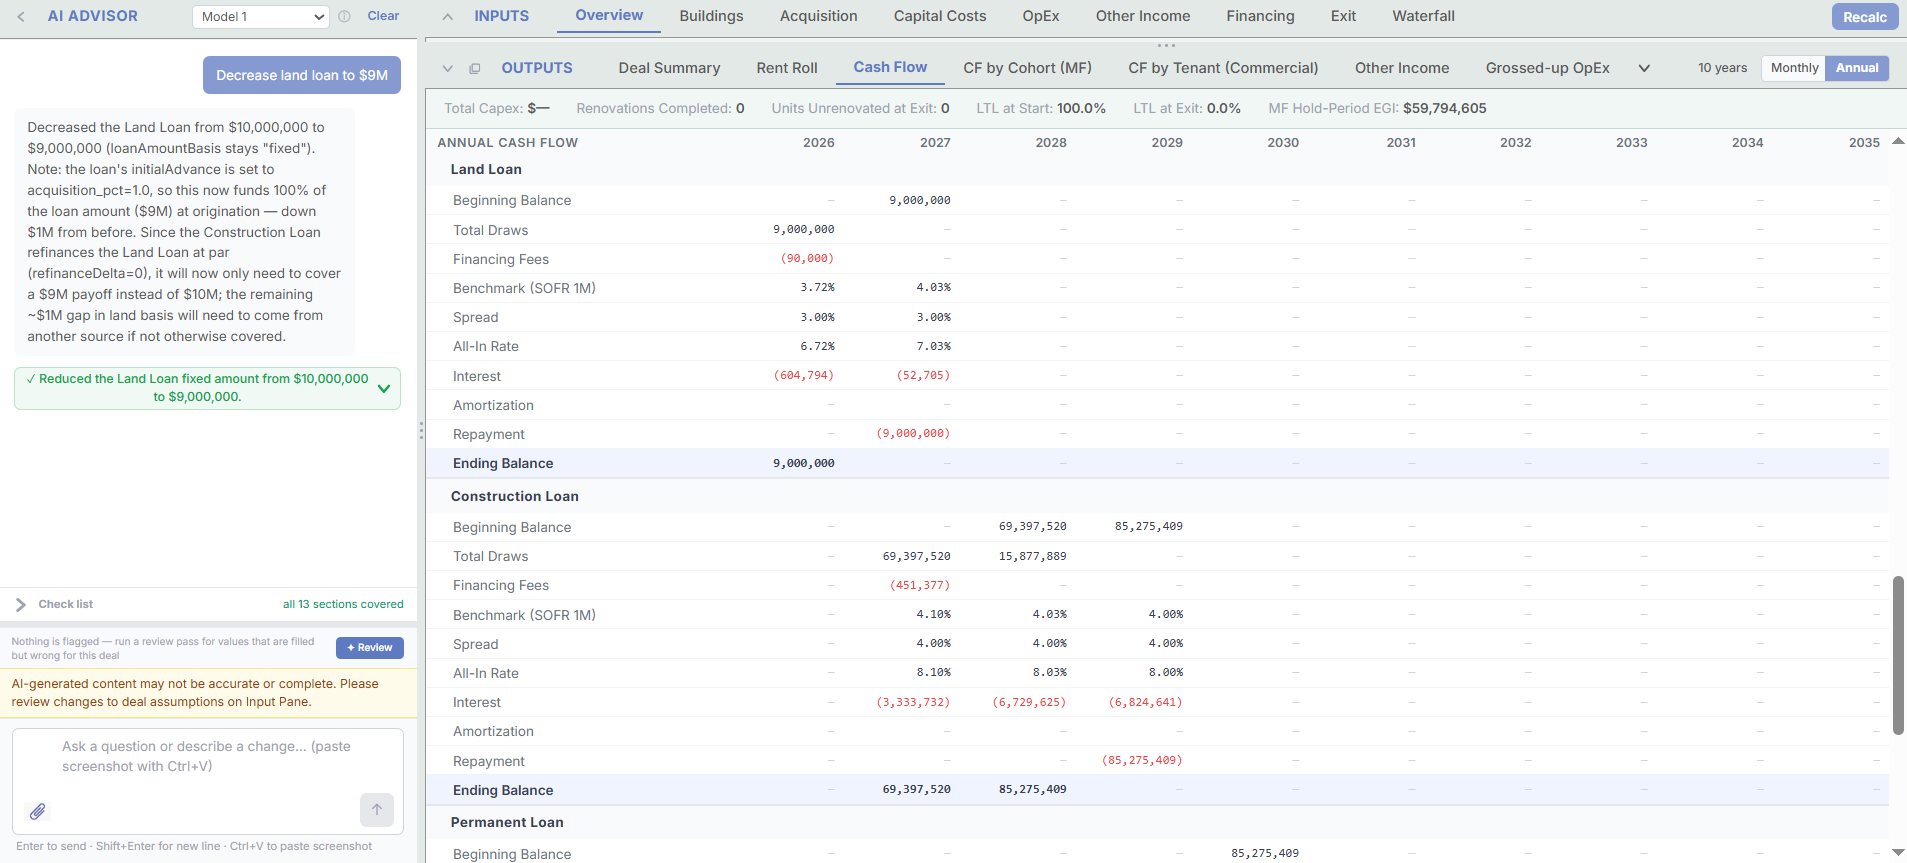The width and height of the screenshot is (1907, 863).
Task: Click the 10 years hold period label
Action: 1722,68
